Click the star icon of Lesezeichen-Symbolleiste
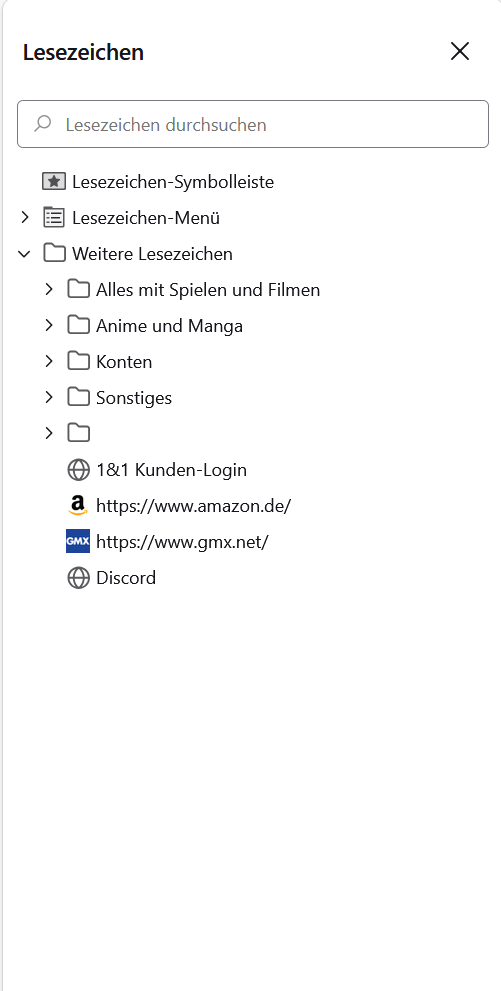 [x=54, y=182]
